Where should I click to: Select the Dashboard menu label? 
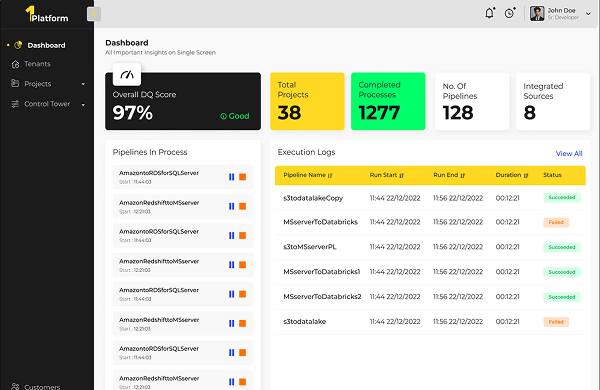coord(46,45)
